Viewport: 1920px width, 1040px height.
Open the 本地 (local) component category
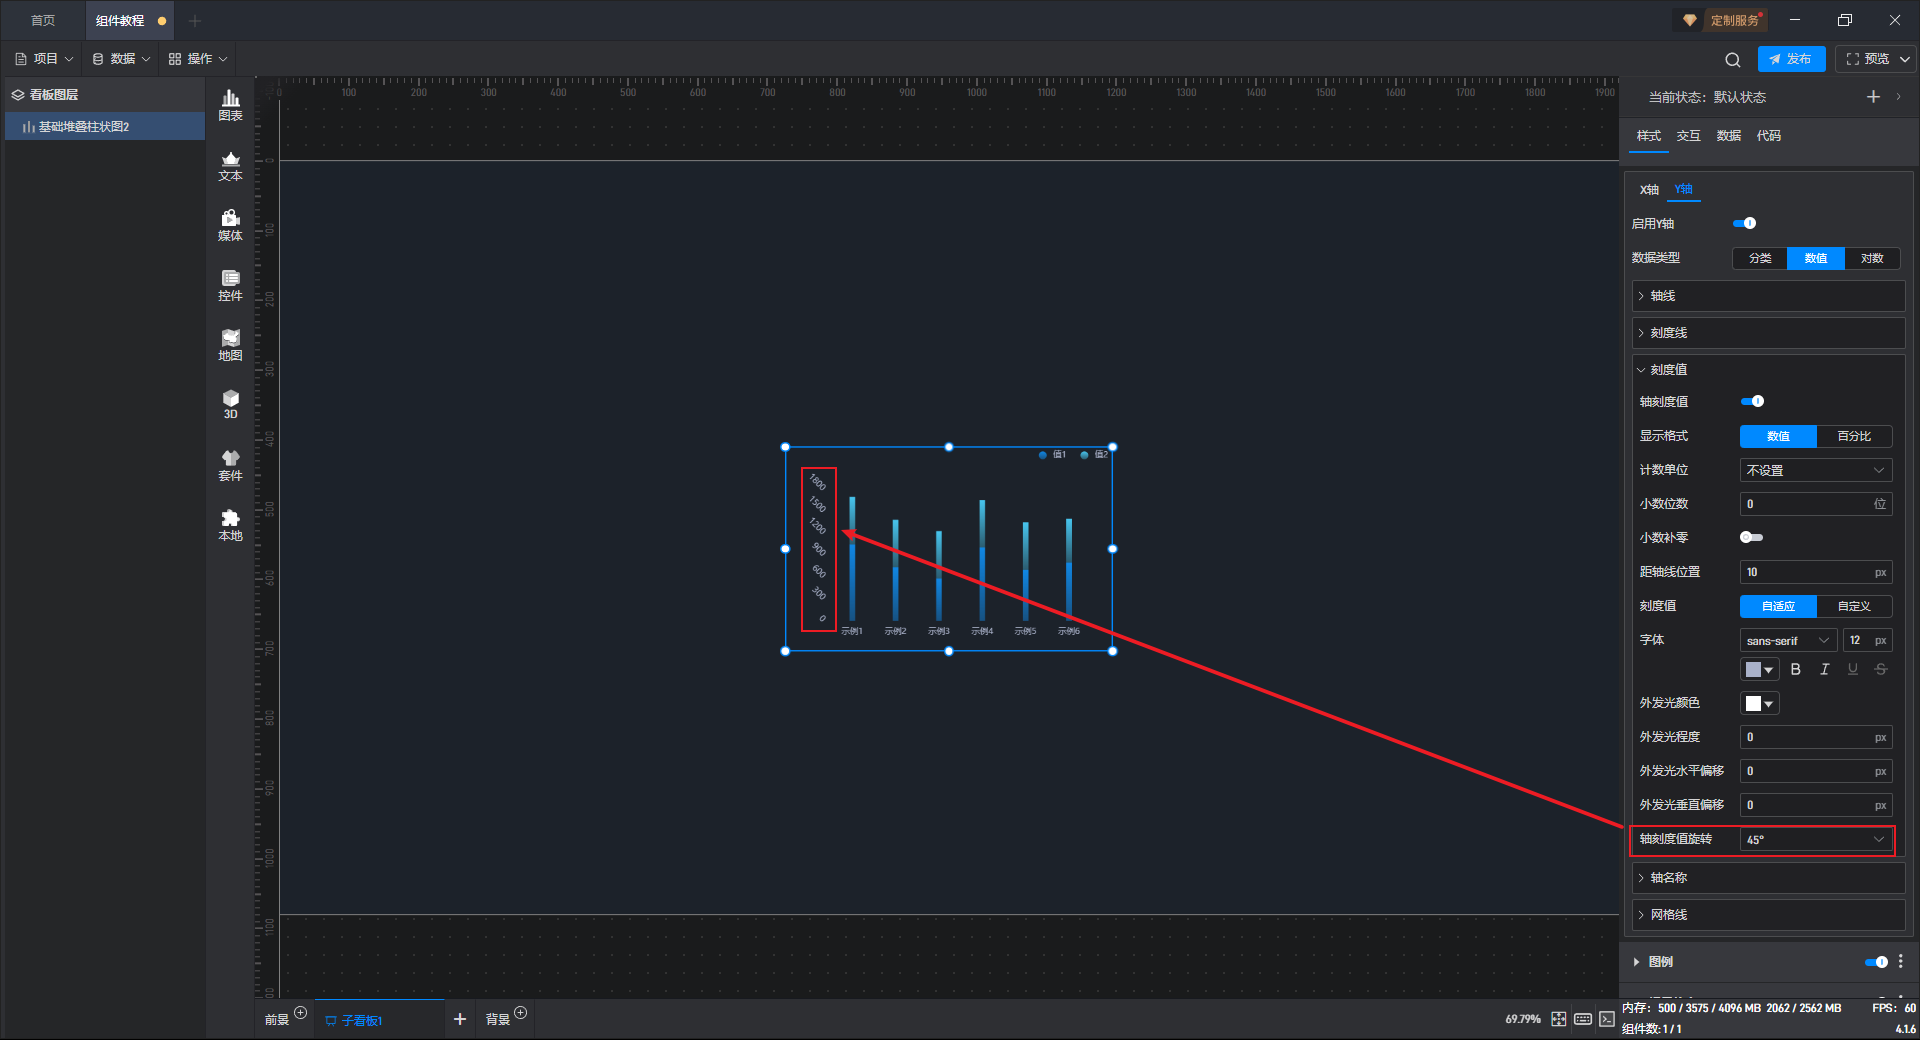230,525
